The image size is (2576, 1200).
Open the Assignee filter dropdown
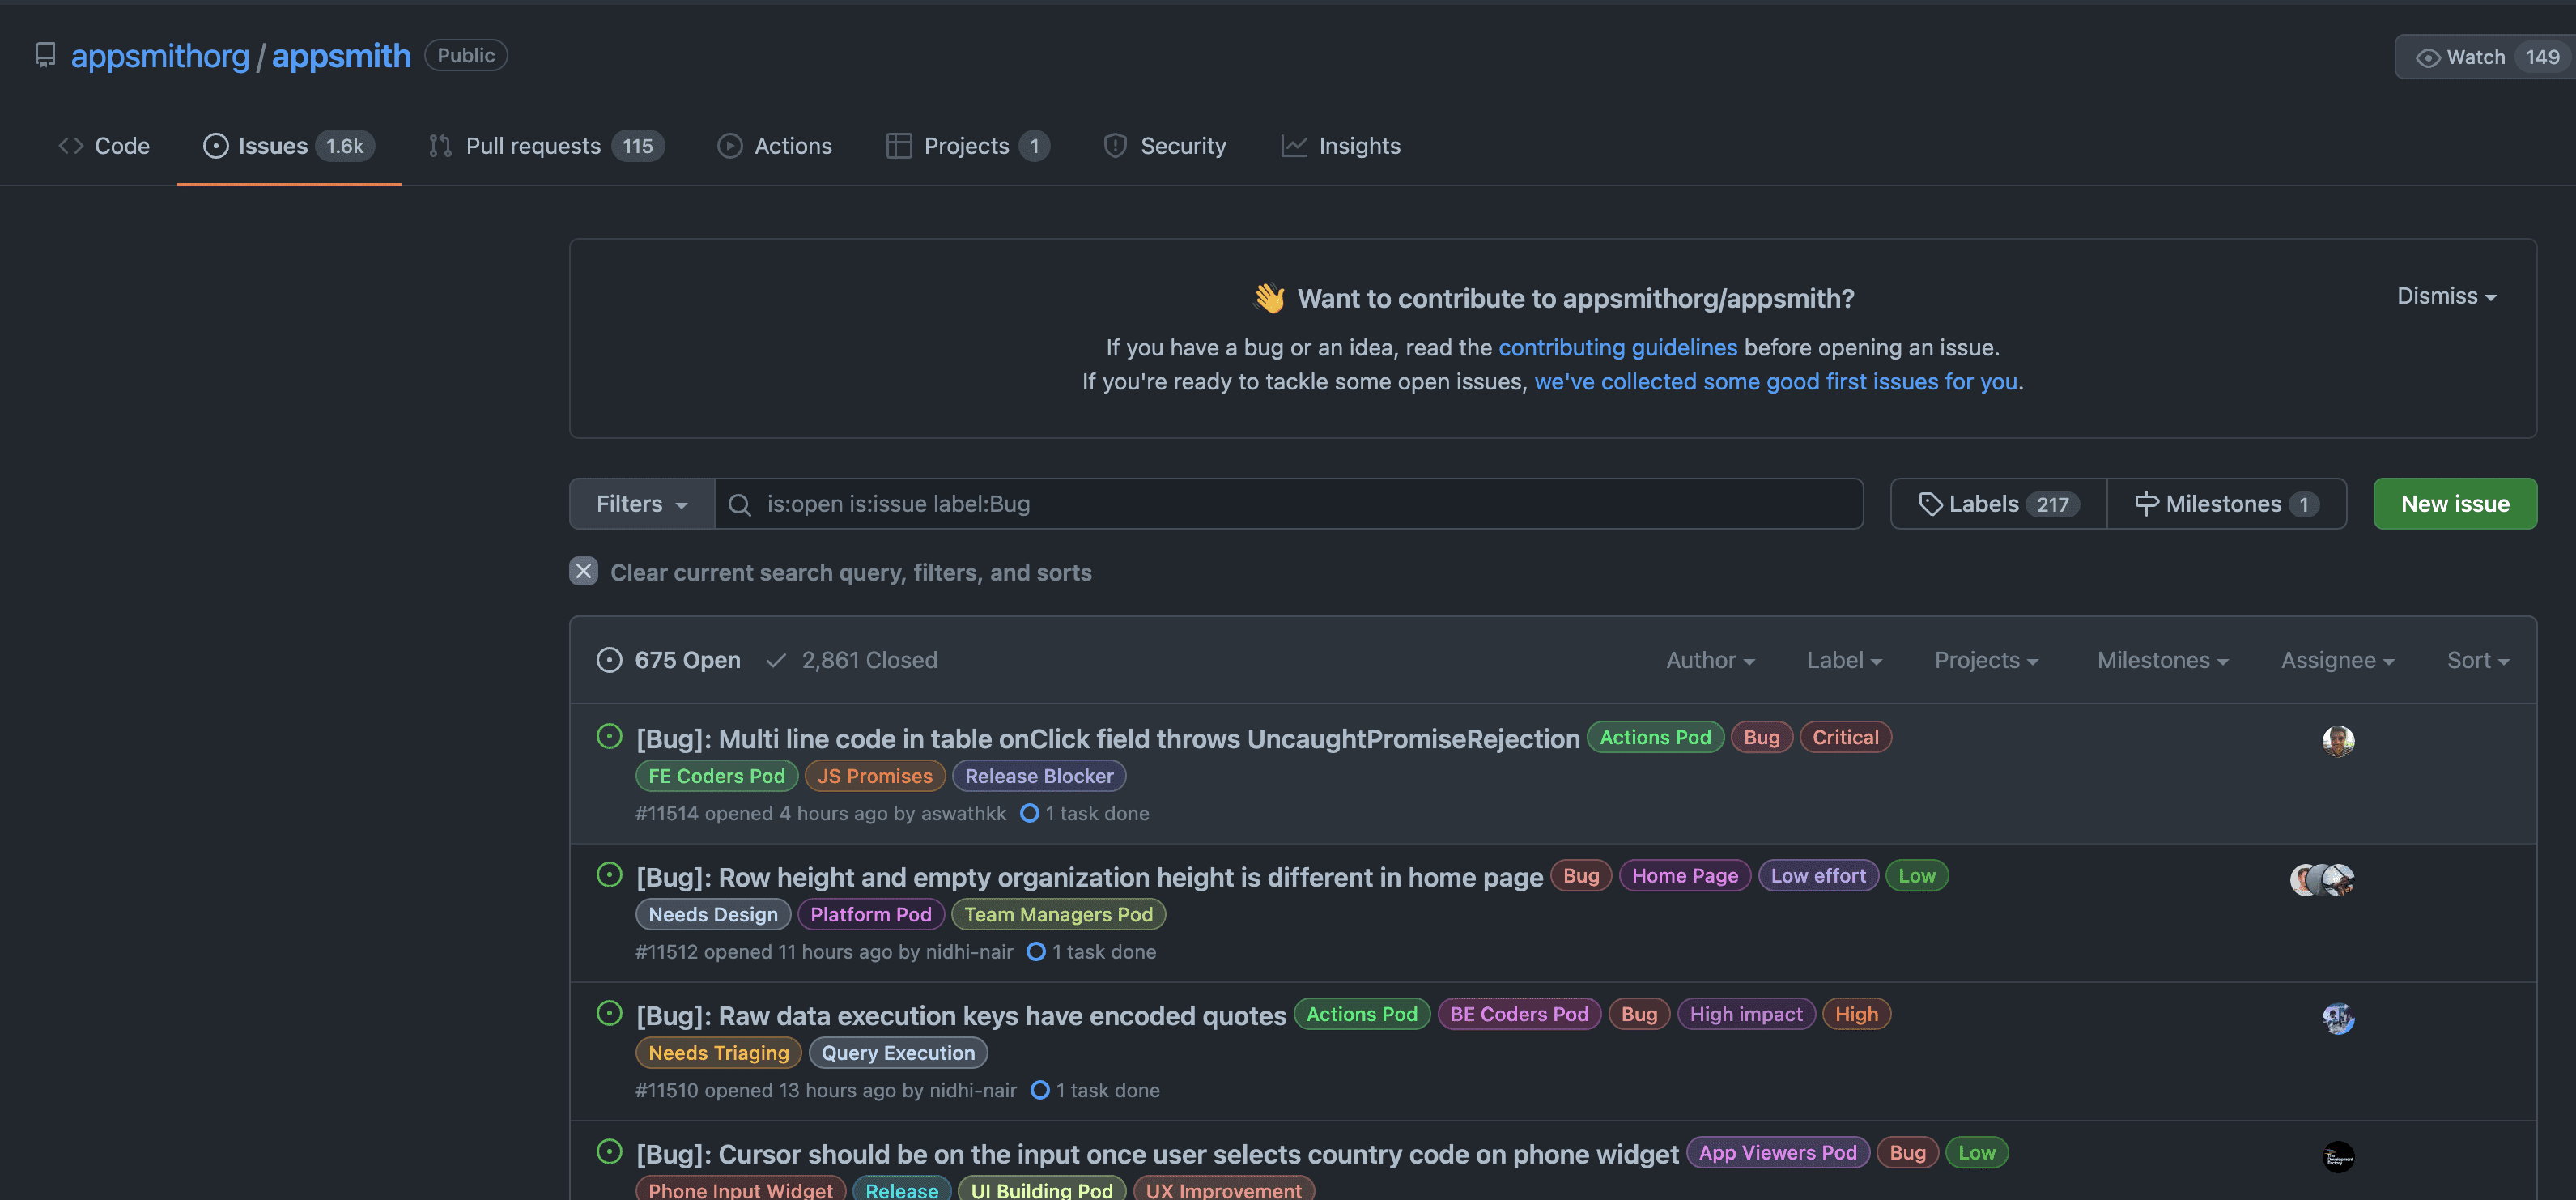point(2337,660)
